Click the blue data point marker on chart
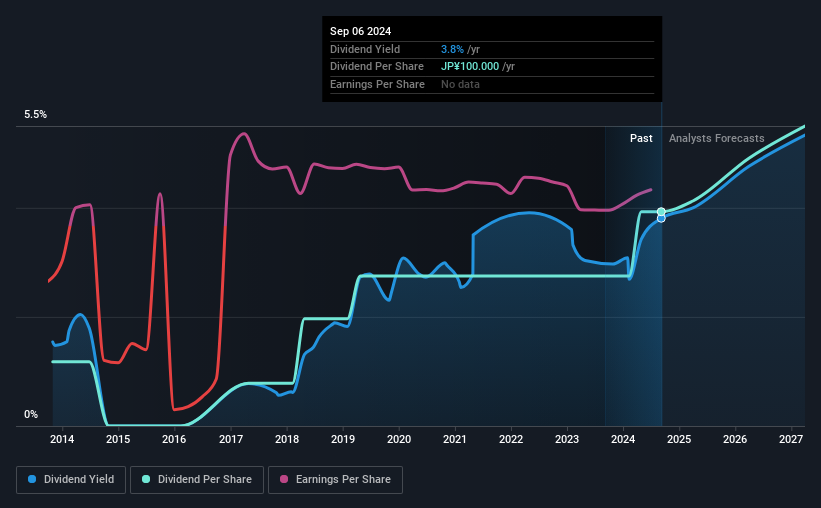 pos(661,218)
